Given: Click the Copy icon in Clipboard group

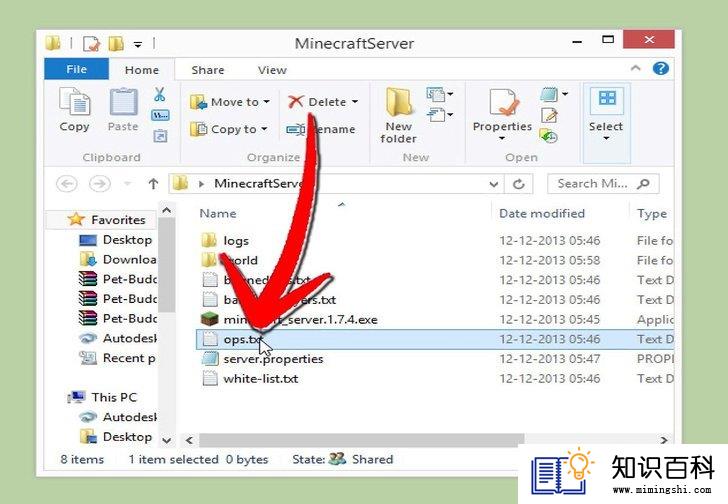Looking at the screenshot, I should (74, 102).
